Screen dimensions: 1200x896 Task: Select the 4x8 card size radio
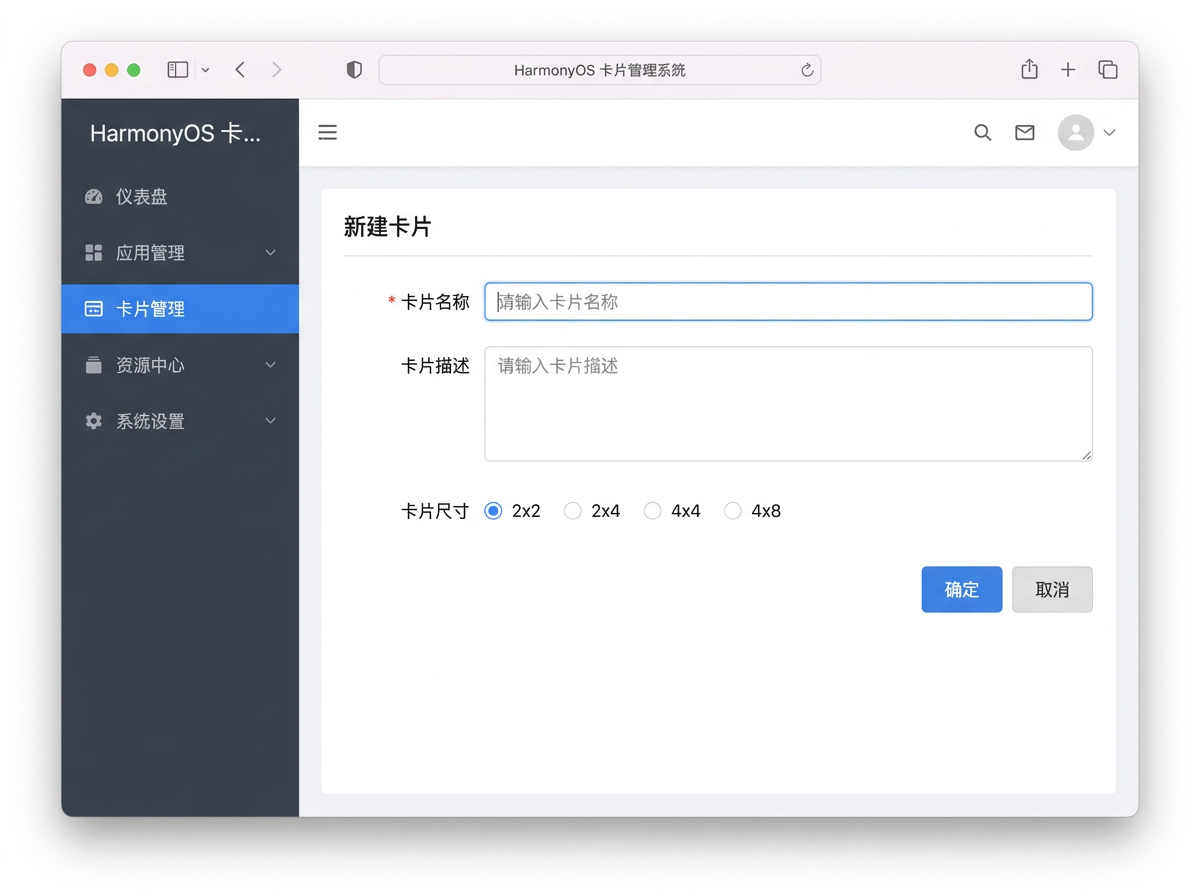pos(733,511)
